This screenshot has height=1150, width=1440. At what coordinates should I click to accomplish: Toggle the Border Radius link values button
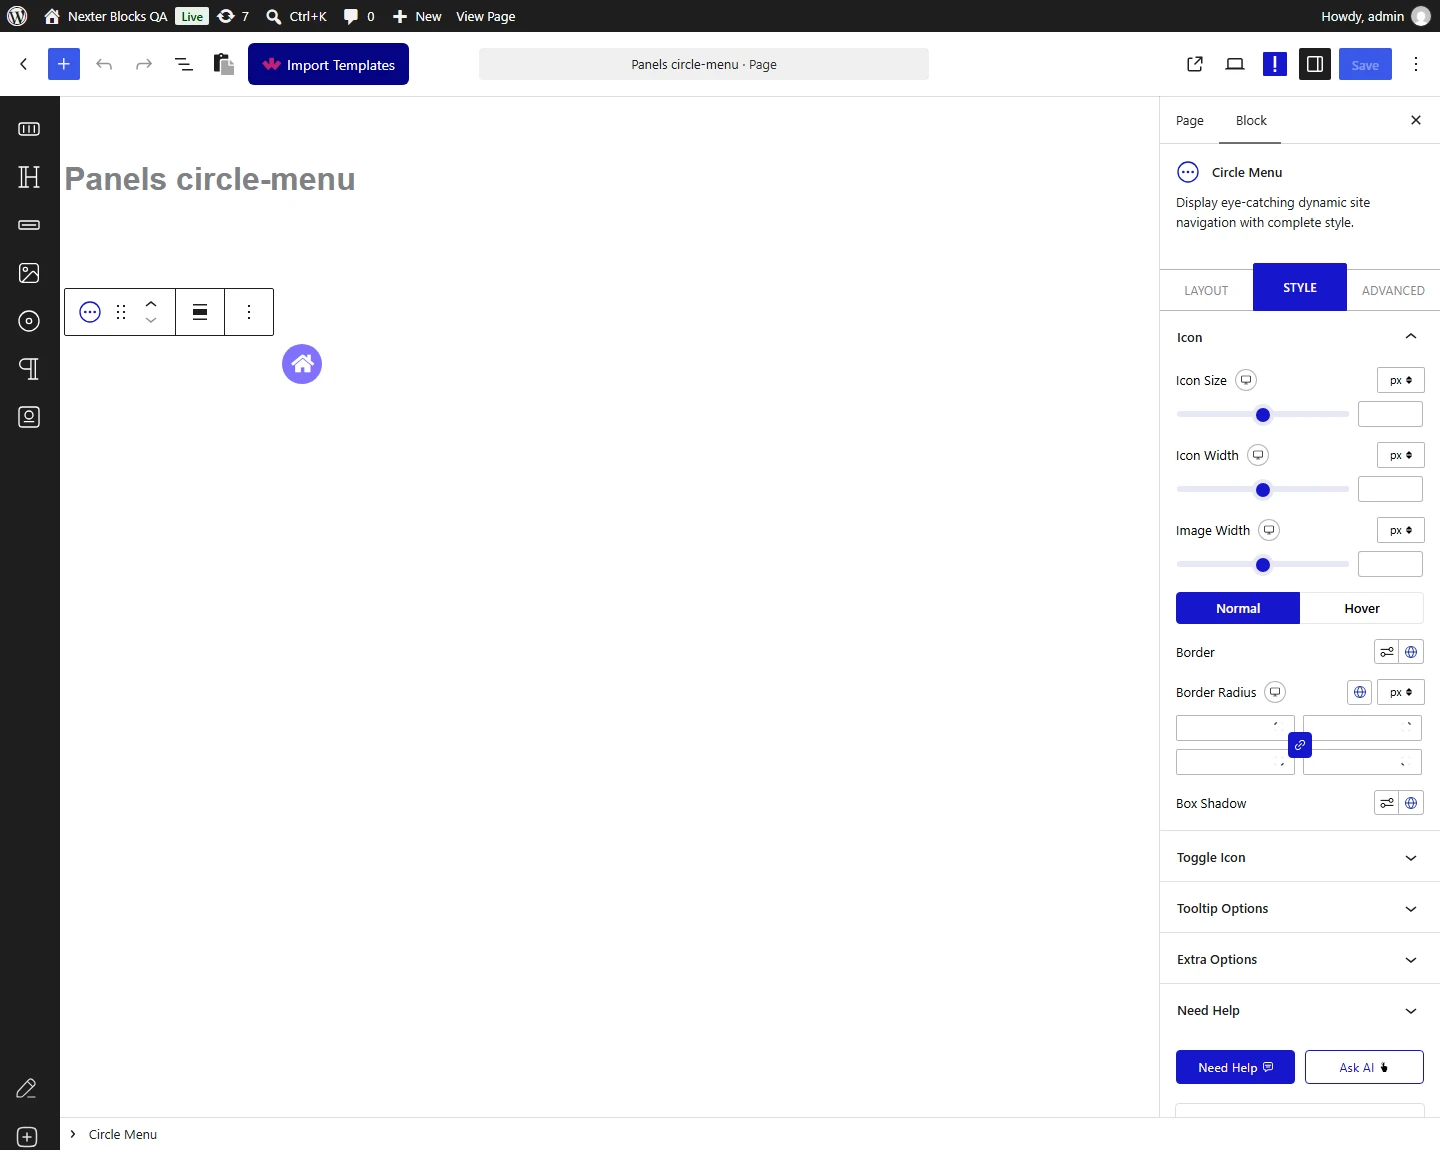(1300, 745)
